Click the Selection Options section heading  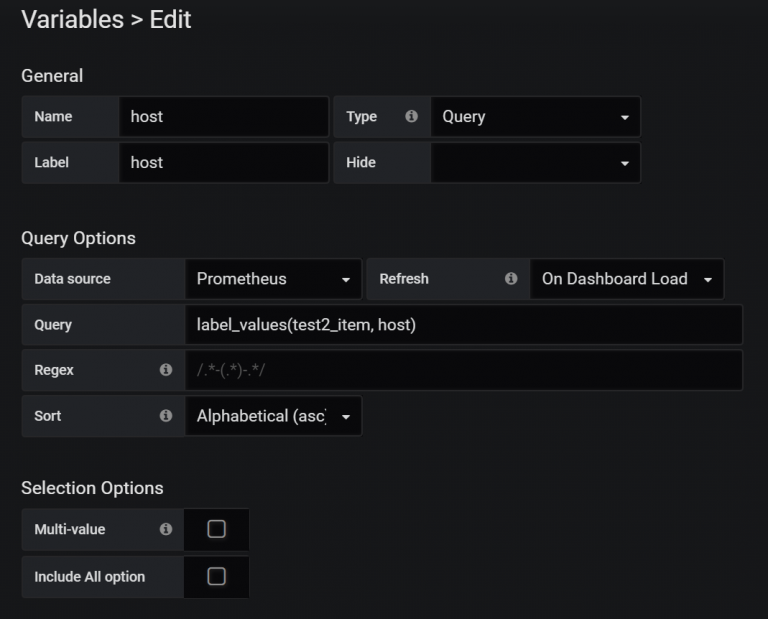pyautogui.click(x=92, y=488)
